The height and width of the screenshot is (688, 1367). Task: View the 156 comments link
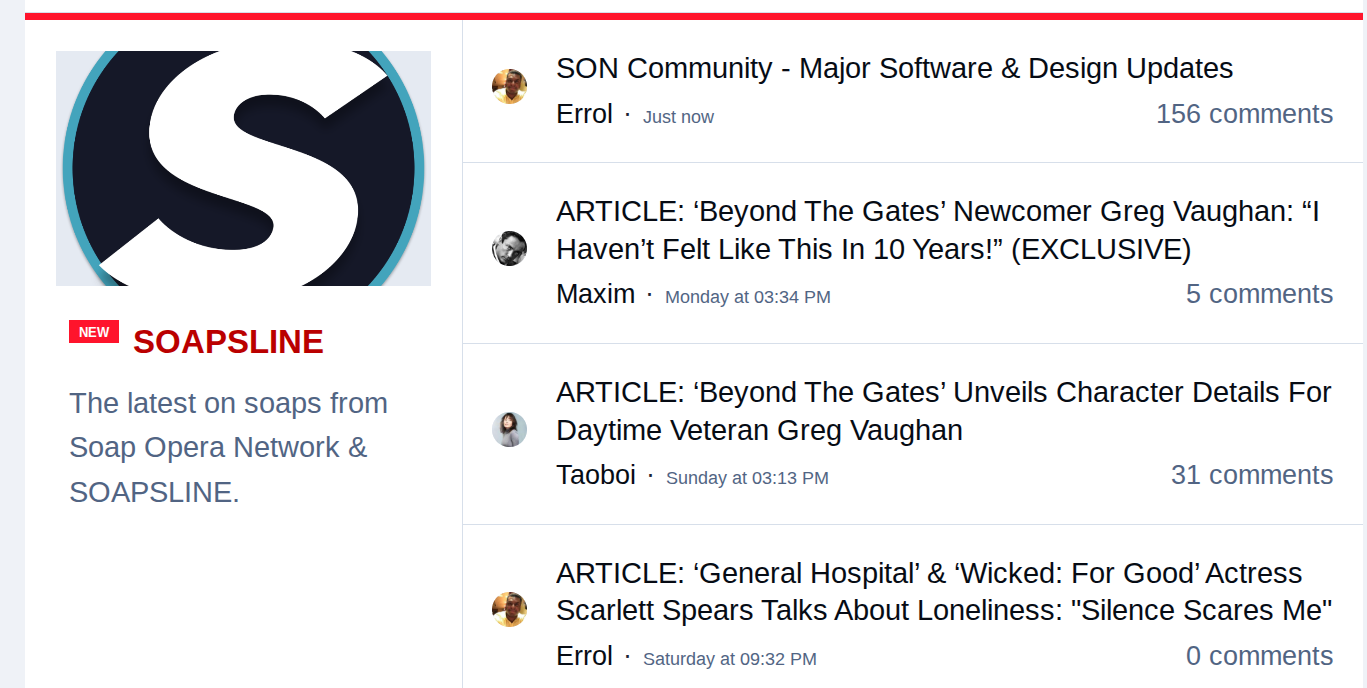pos(1244,114)
